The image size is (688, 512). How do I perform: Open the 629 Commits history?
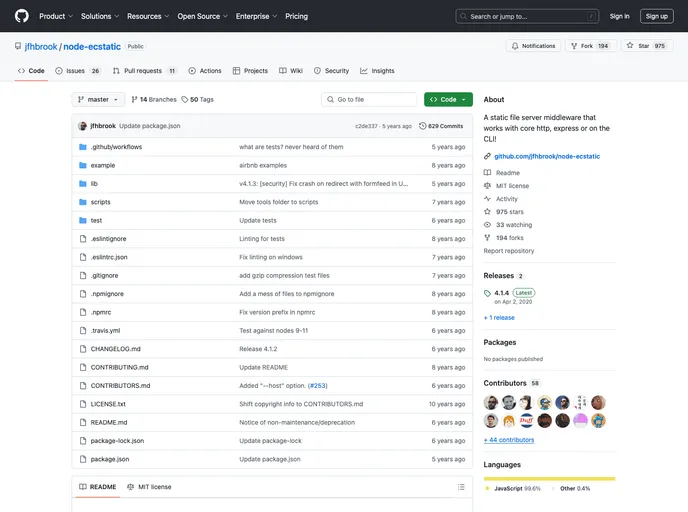point(441,126)
